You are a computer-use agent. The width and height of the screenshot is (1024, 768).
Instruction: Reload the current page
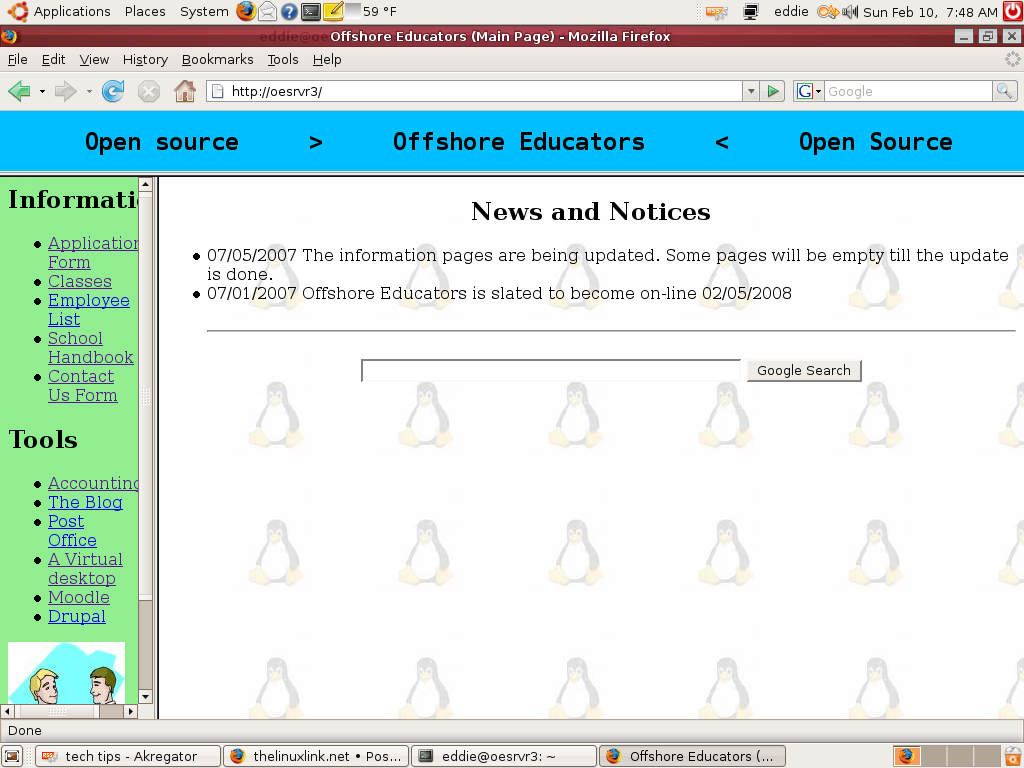(x=113, y=91)
